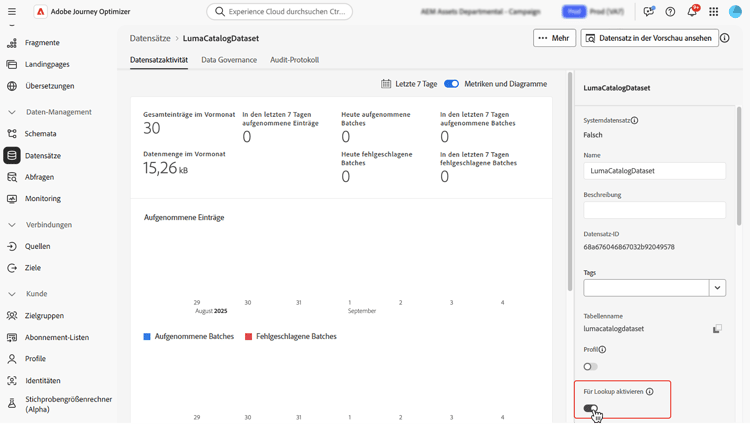This screenshot has height=424, width=750.
Task: Switch to the Audit-Protokoll tab
Action: [x=295, y=60]
